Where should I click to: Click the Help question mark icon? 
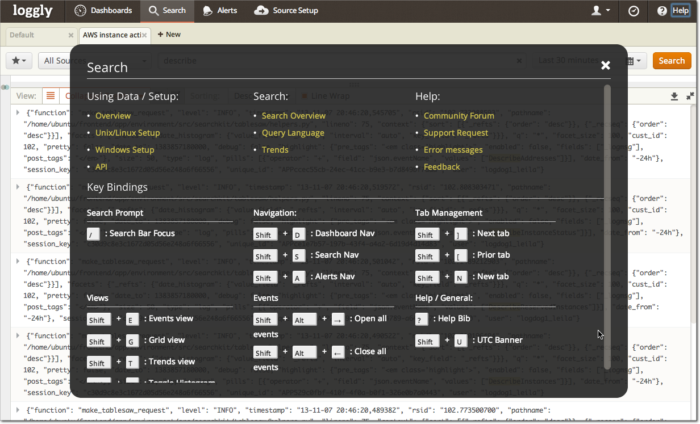[x=662, y=11]
